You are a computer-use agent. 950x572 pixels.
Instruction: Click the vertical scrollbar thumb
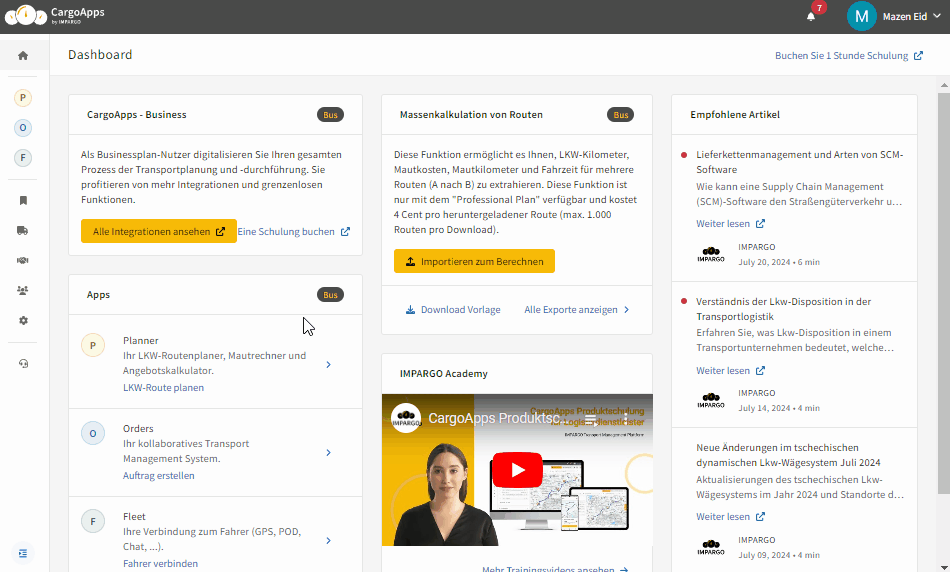[944, 293]
